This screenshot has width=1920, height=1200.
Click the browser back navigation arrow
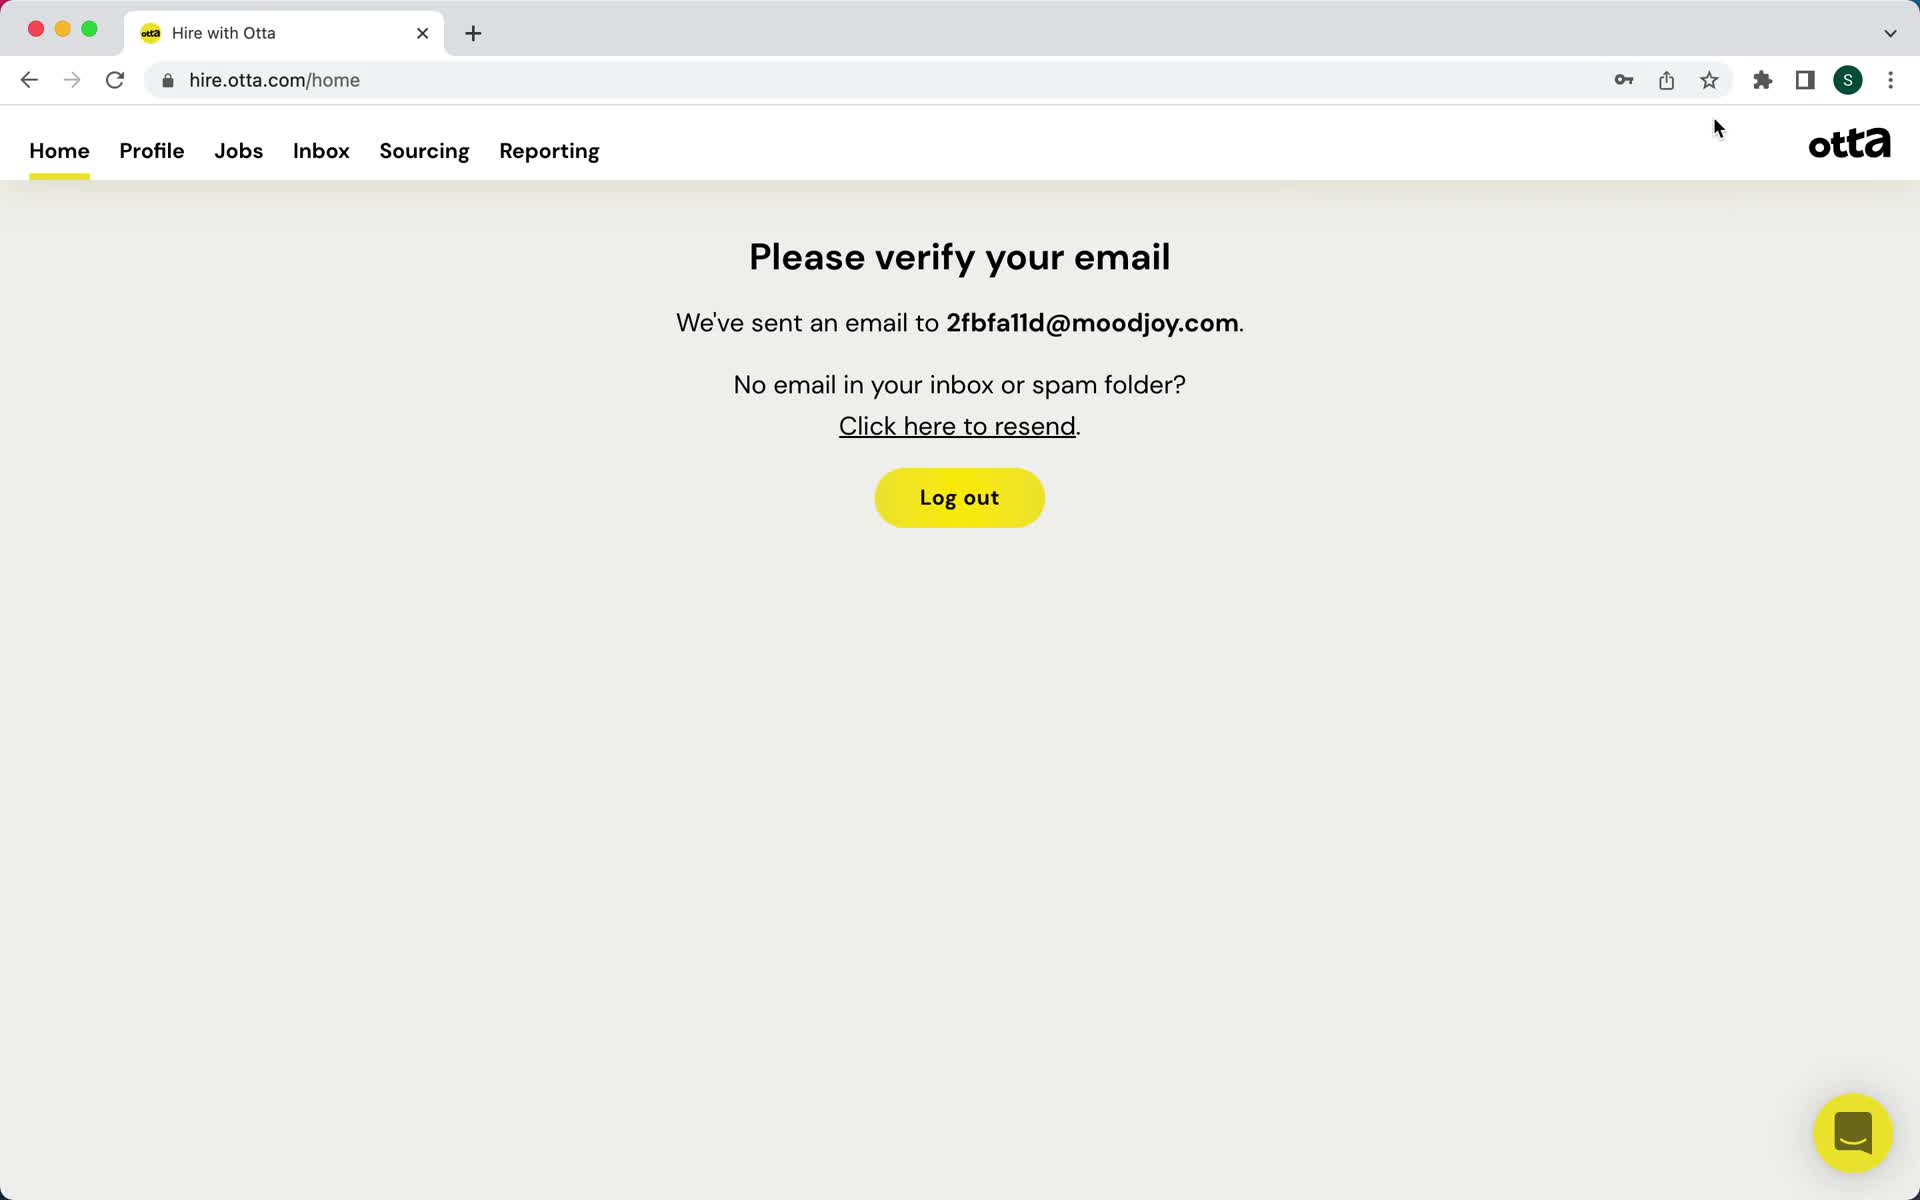pos(28,80)
